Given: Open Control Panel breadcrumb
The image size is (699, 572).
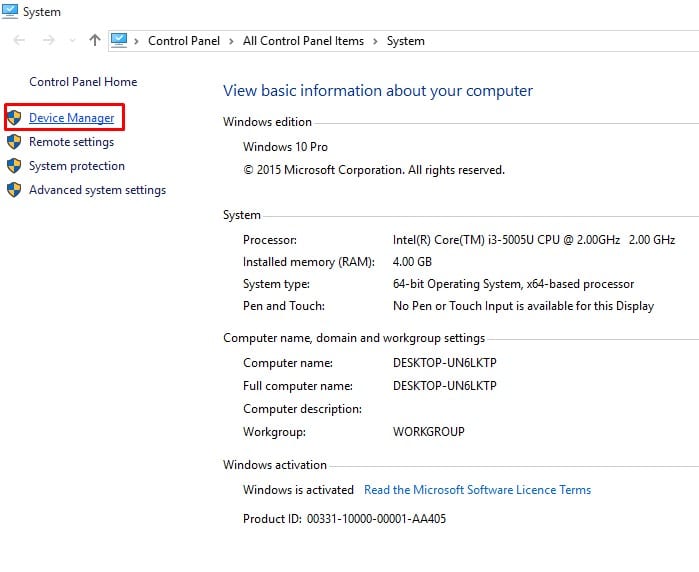Looking at the screenshot, I should 184,41.
